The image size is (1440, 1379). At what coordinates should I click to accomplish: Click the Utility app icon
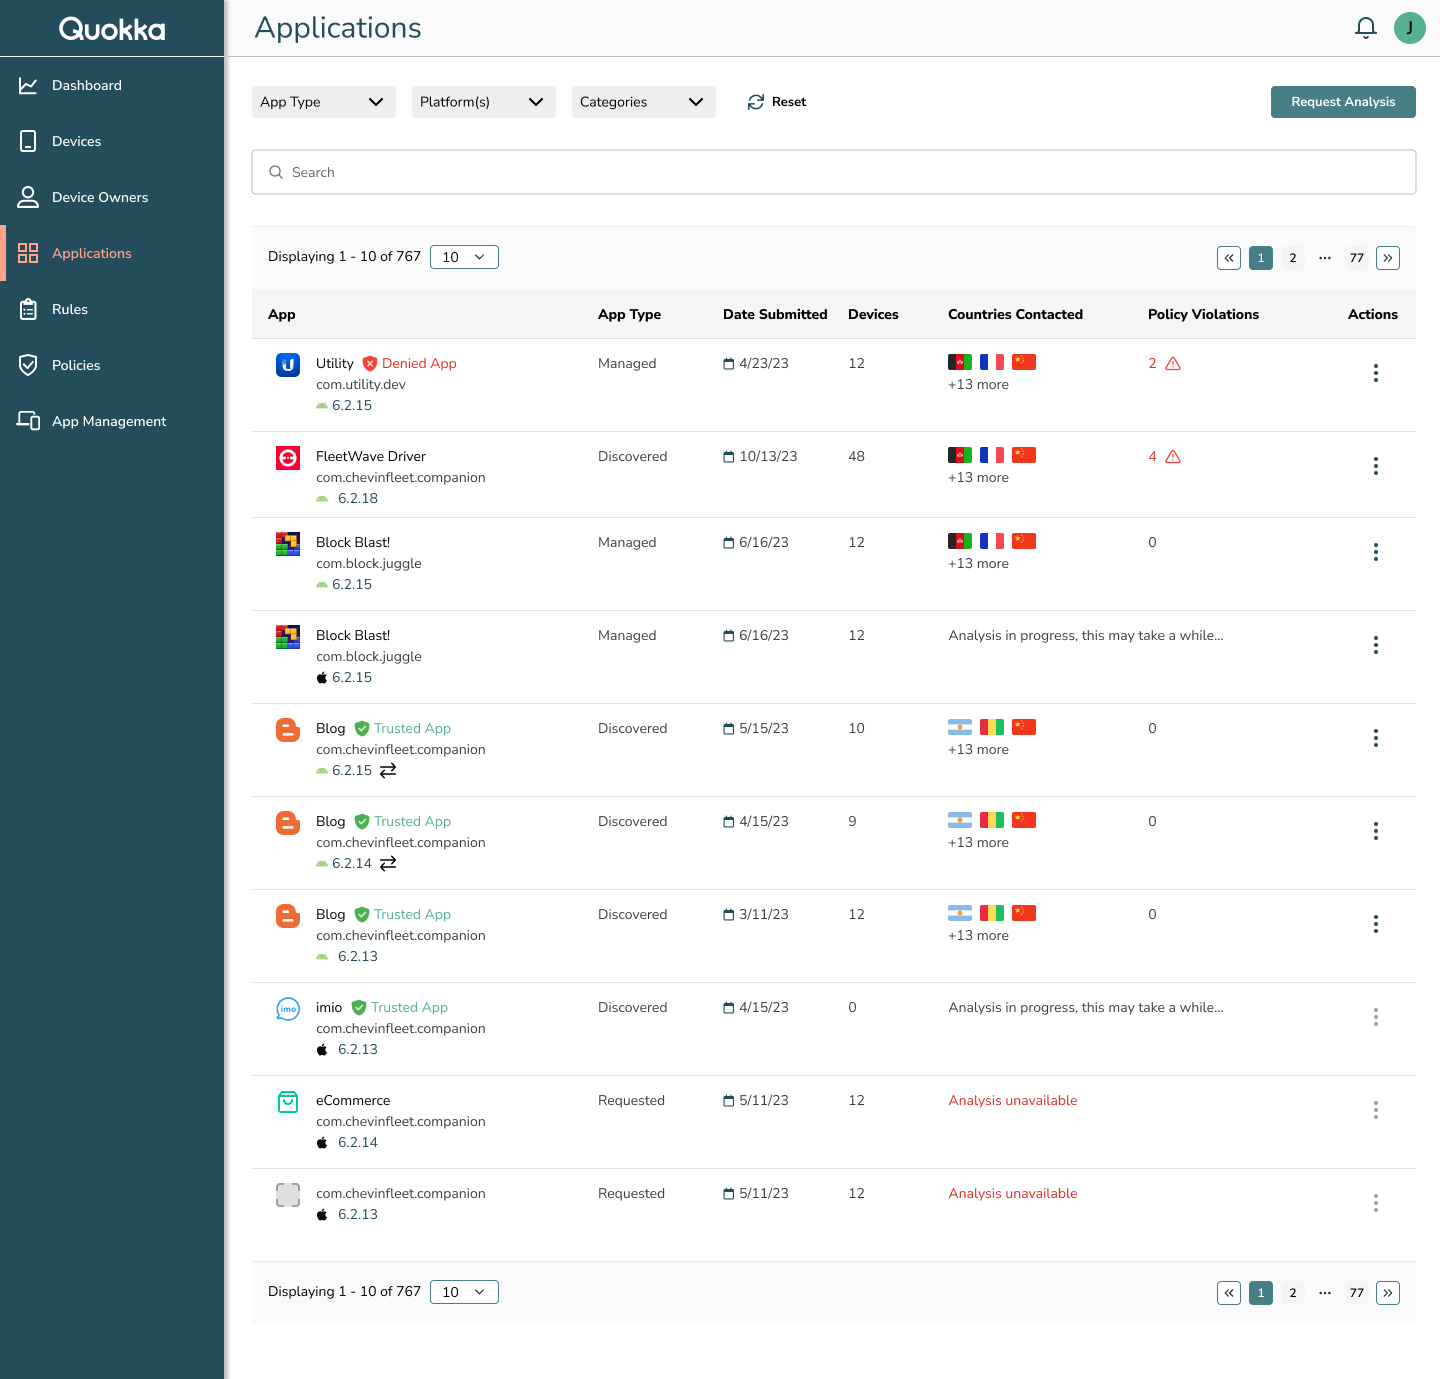tap(288, 365)
